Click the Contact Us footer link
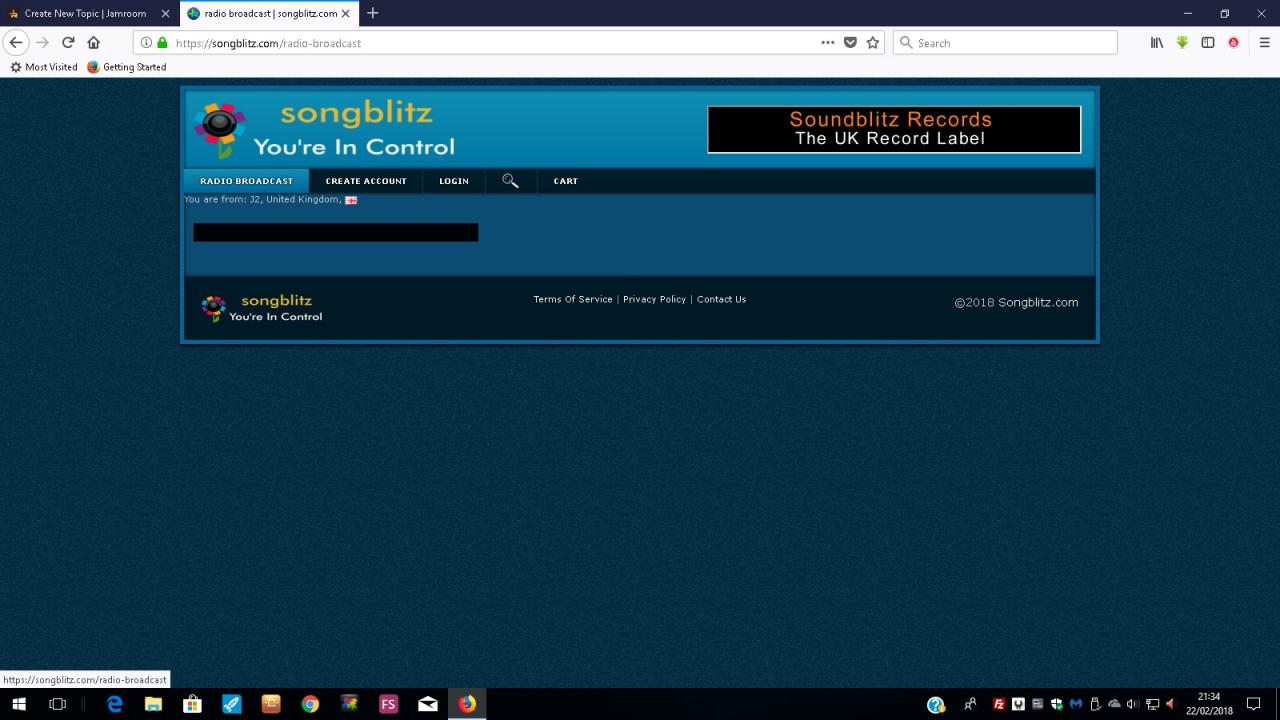Viewport: 1280px width, 720px height. pos(721,299)
